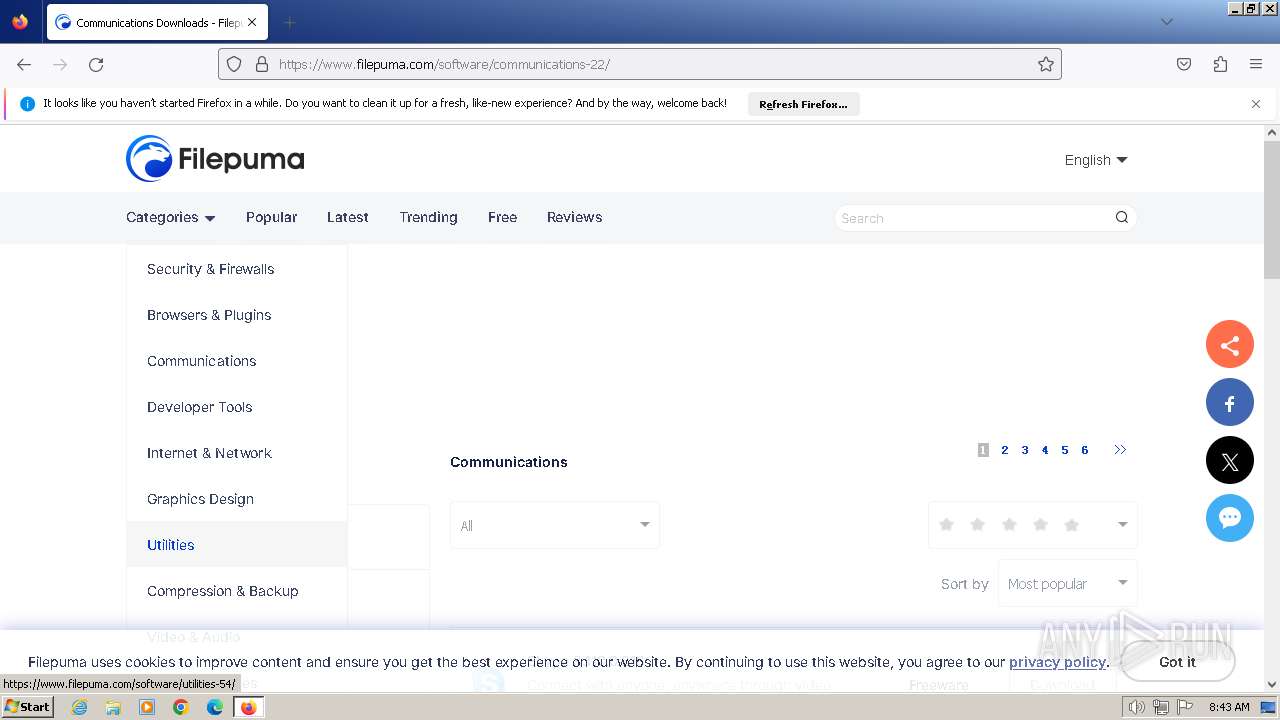Click the site lock padlock icon
Viewport: 1280px width, 720px height.
[262, 64]
